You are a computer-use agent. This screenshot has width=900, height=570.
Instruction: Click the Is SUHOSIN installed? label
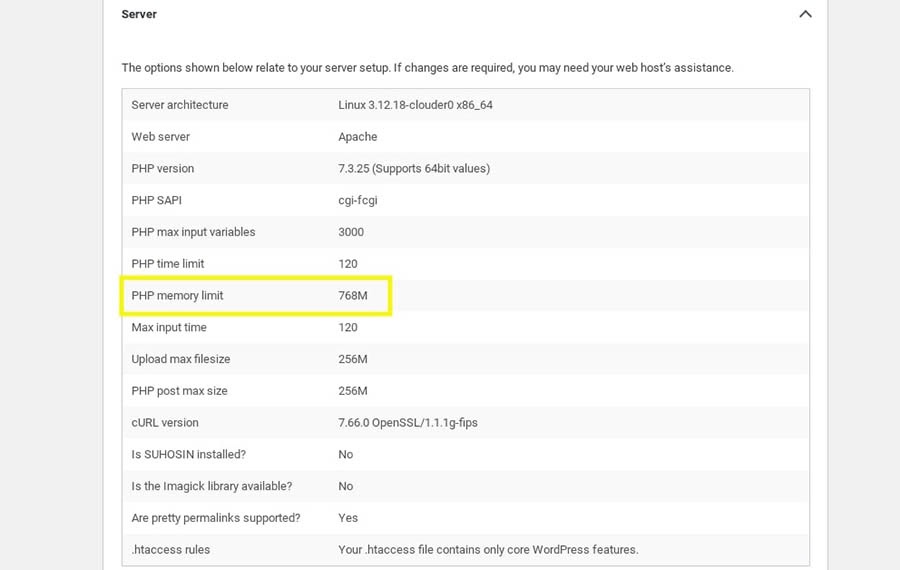[188, 454]
